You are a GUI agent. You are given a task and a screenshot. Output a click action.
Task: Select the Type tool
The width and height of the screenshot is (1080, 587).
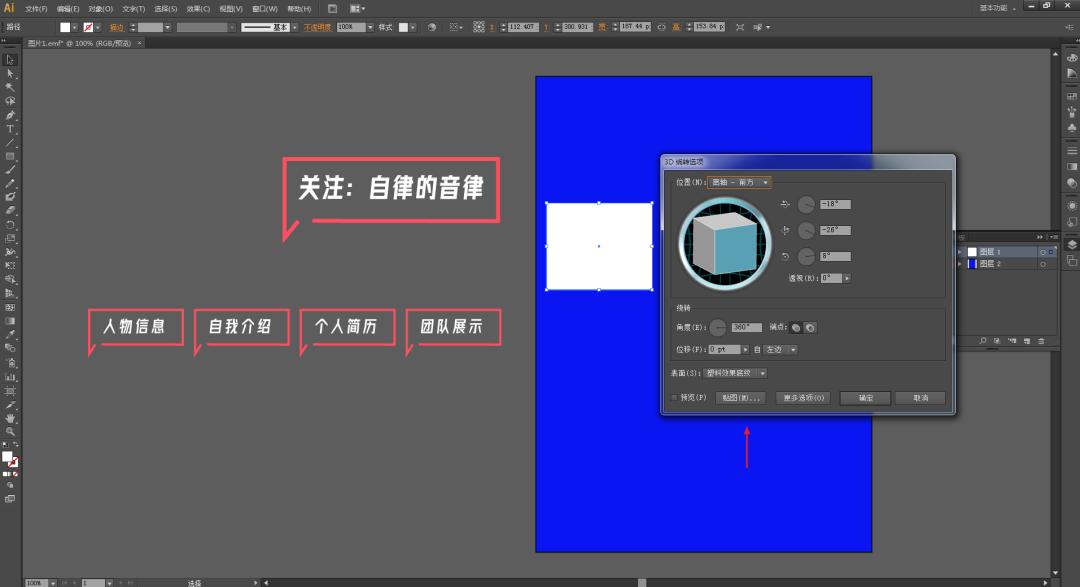pos(11,128)
